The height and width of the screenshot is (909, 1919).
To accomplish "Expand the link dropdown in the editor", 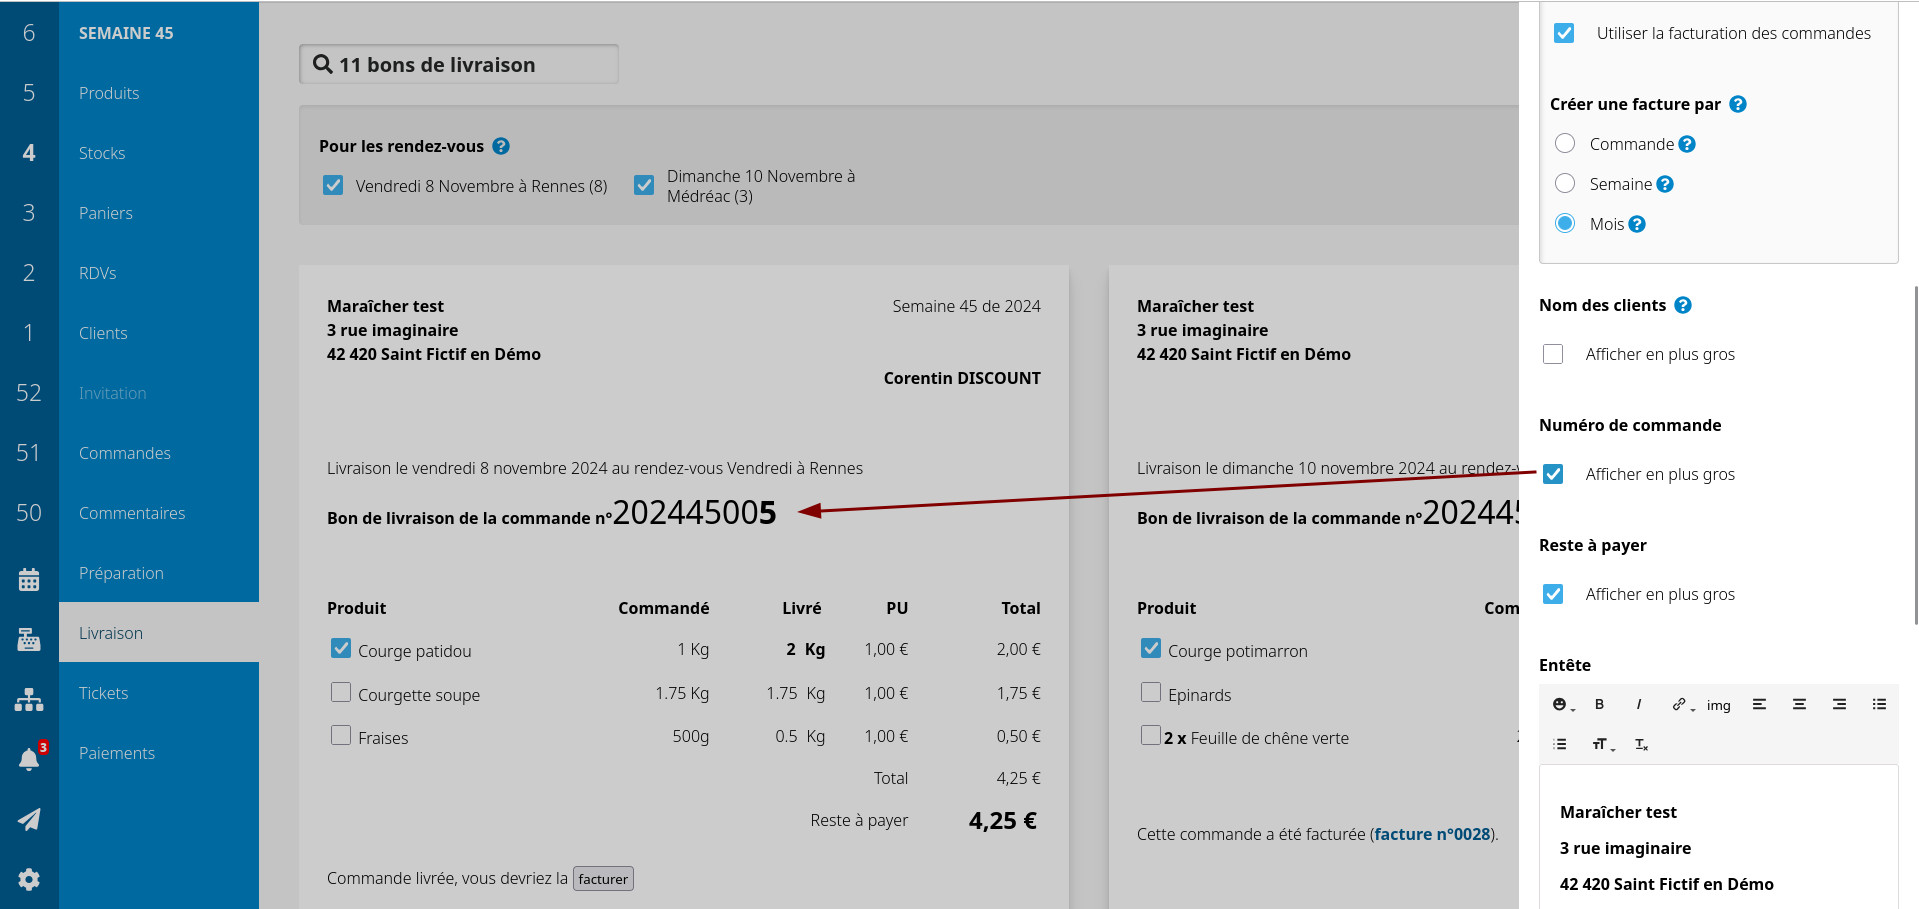I will (x=1683, y=704).
